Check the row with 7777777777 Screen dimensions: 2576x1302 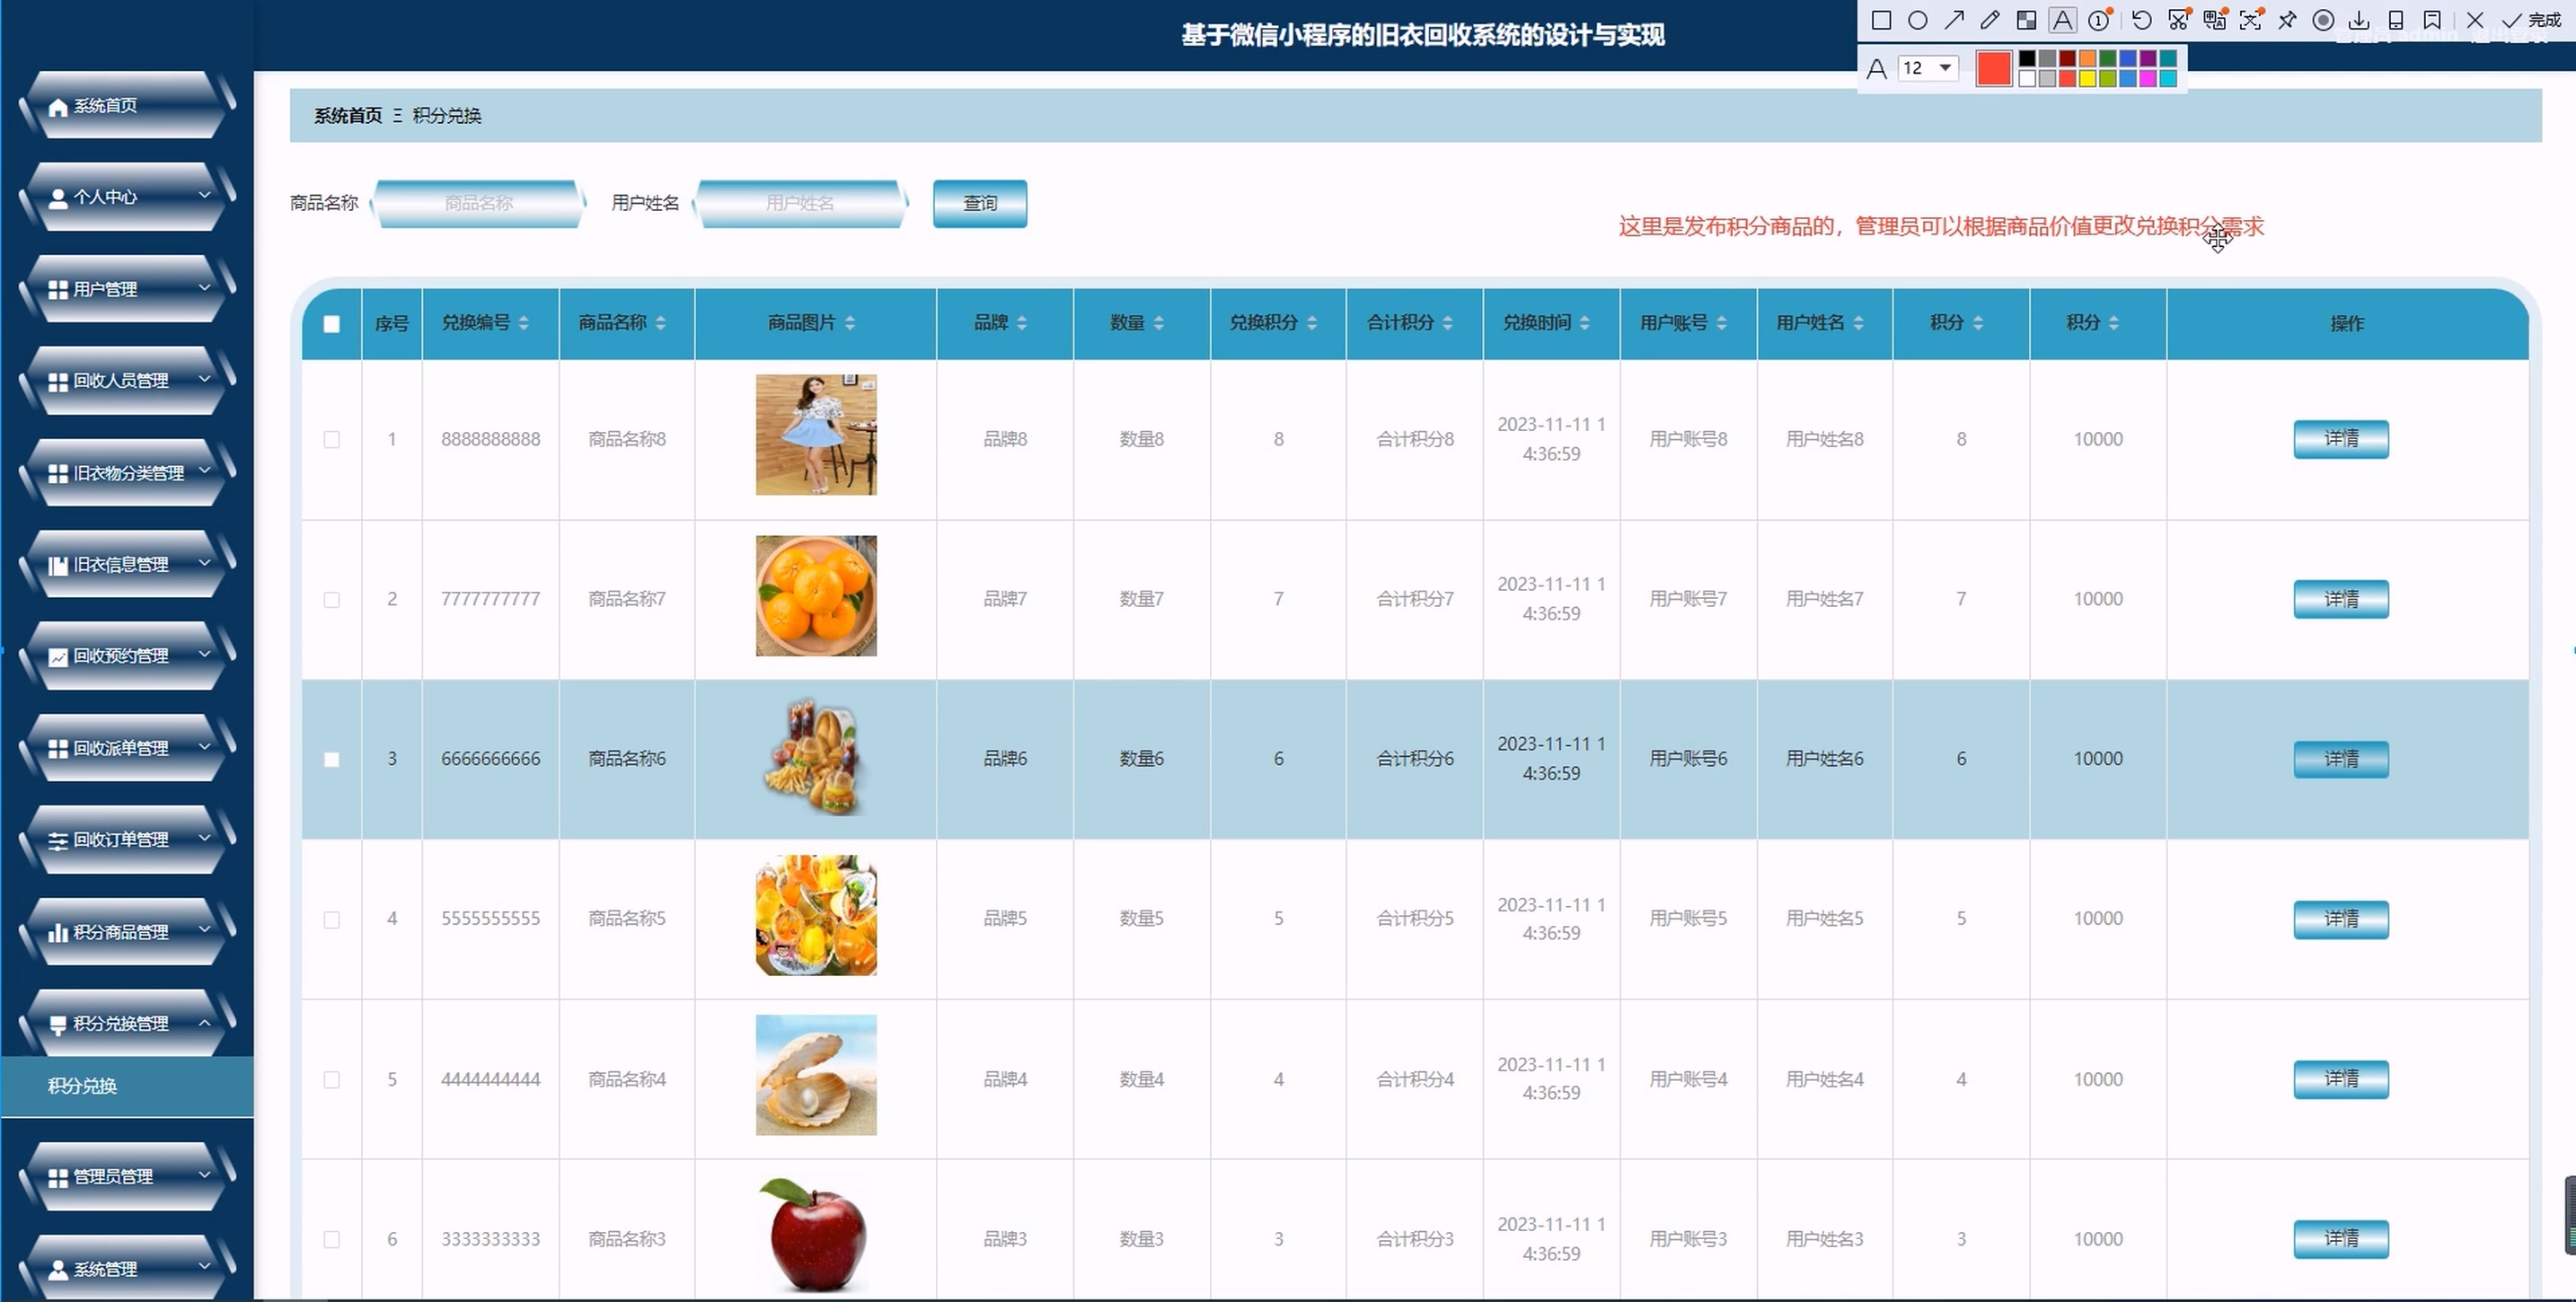[332, 600]
